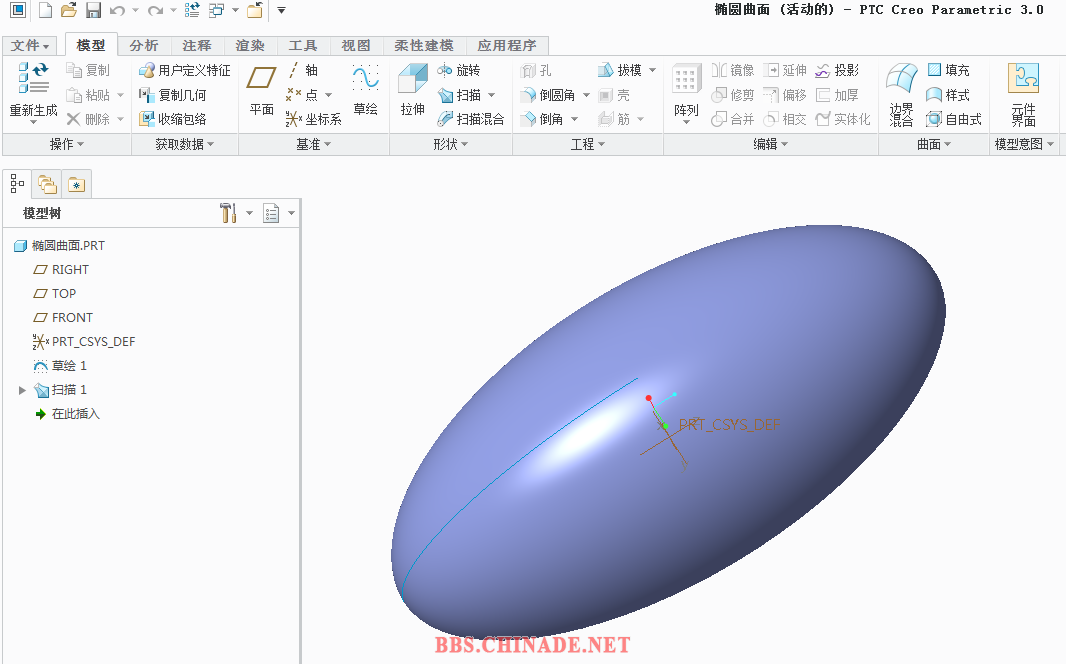
Task: Click Shrinkwrap (收缩包络)
Action: 172,119
